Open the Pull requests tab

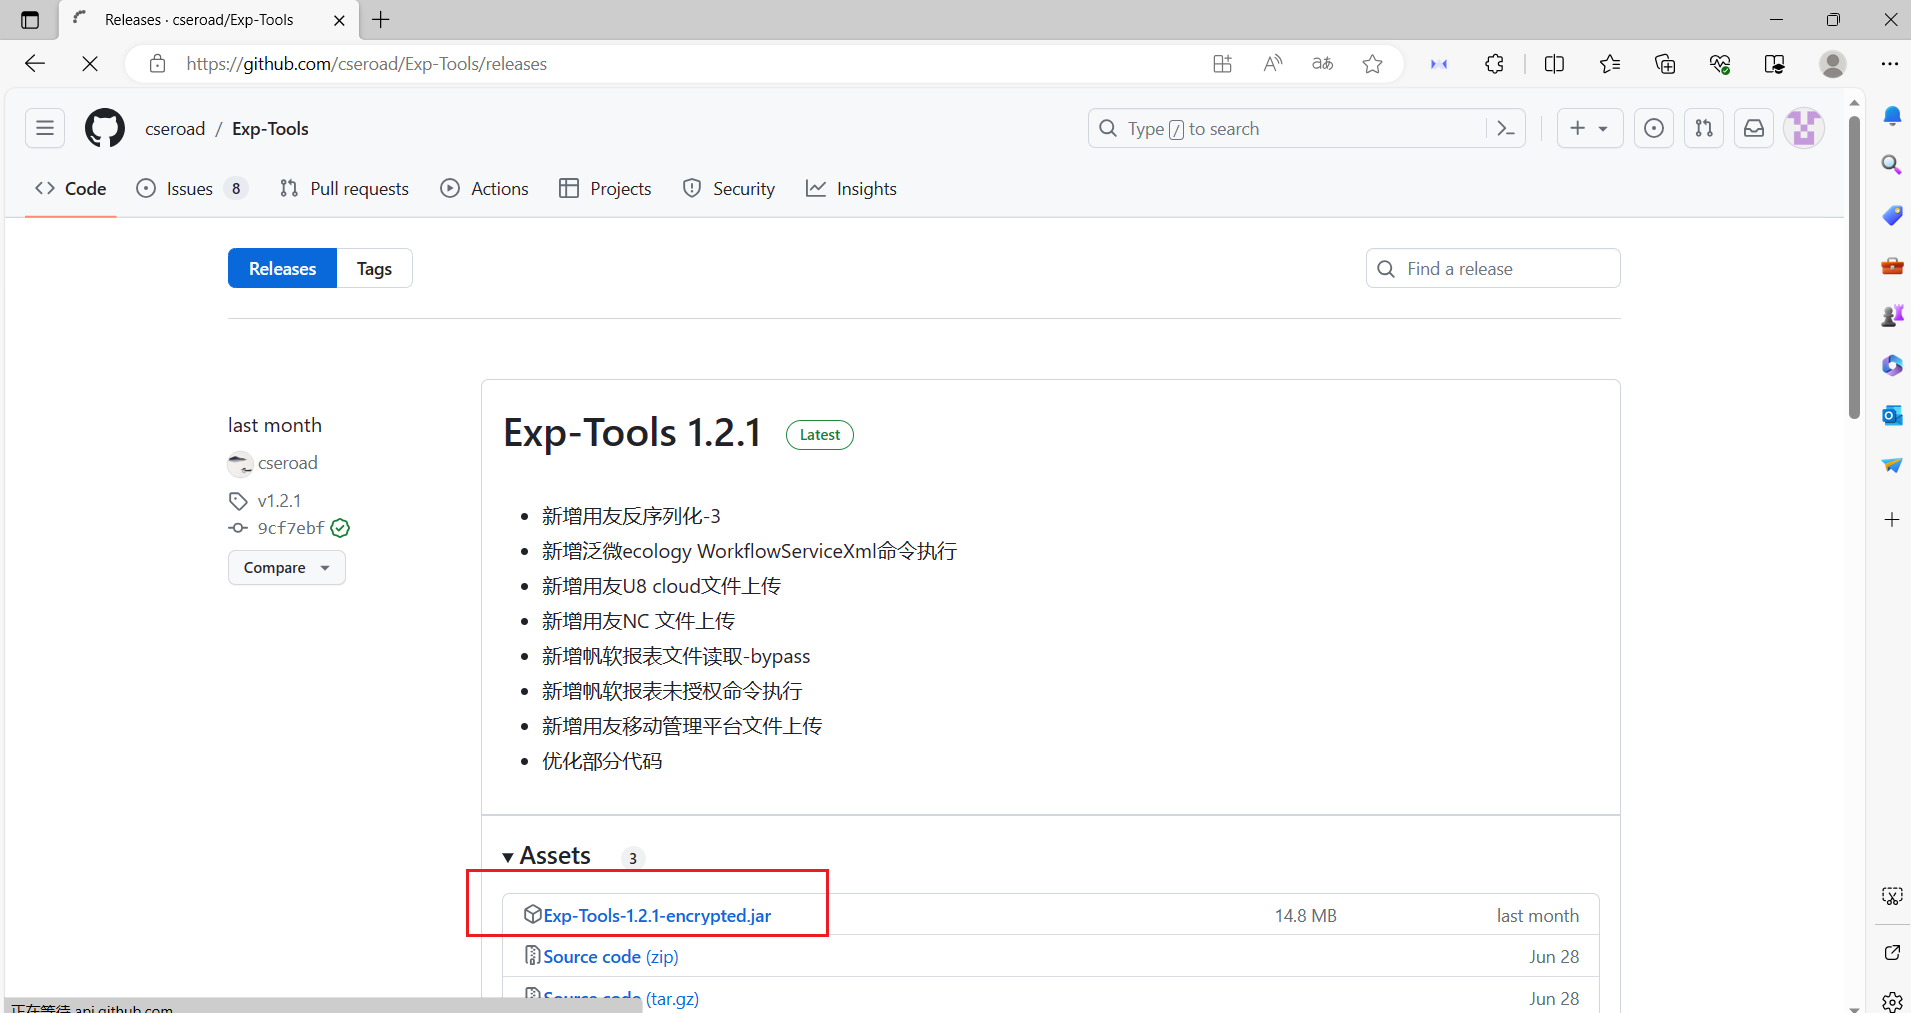(x=344, y=188)
